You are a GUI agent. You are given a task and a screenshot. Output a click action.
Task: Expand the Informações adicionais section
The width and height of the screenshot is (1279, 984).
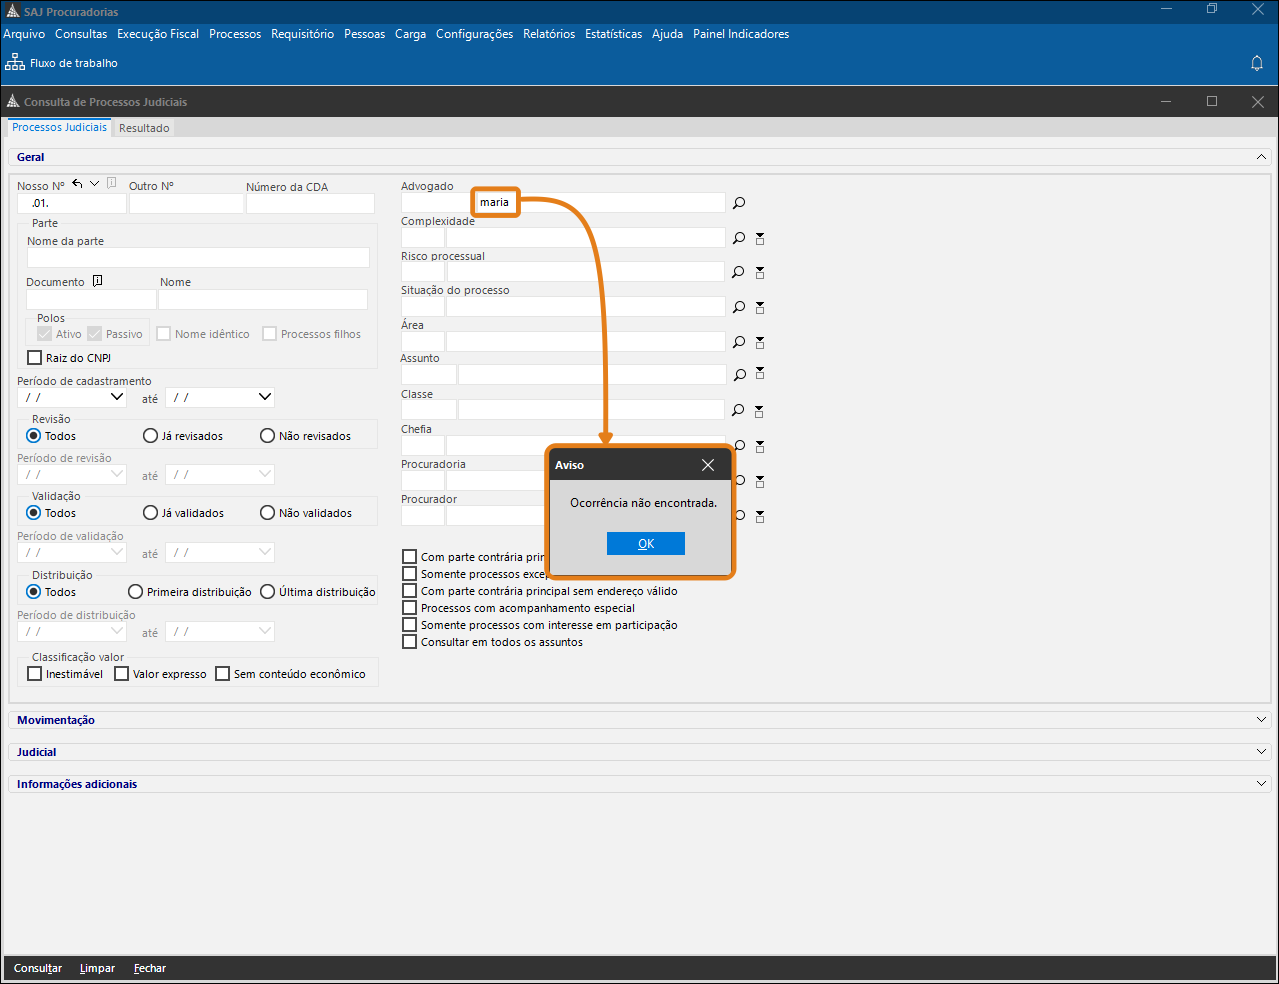click(1262, 784)
